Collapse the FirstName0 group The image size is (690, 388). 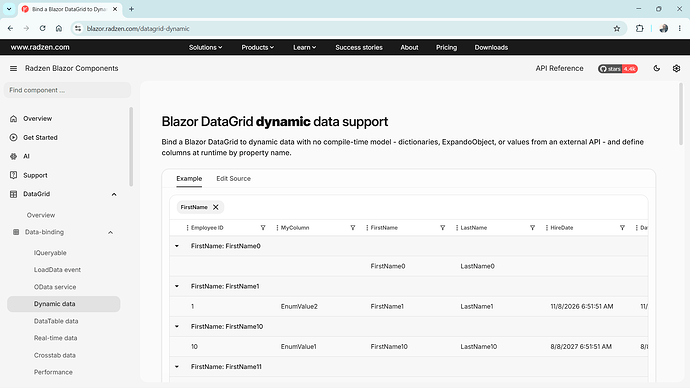point(177,246)
